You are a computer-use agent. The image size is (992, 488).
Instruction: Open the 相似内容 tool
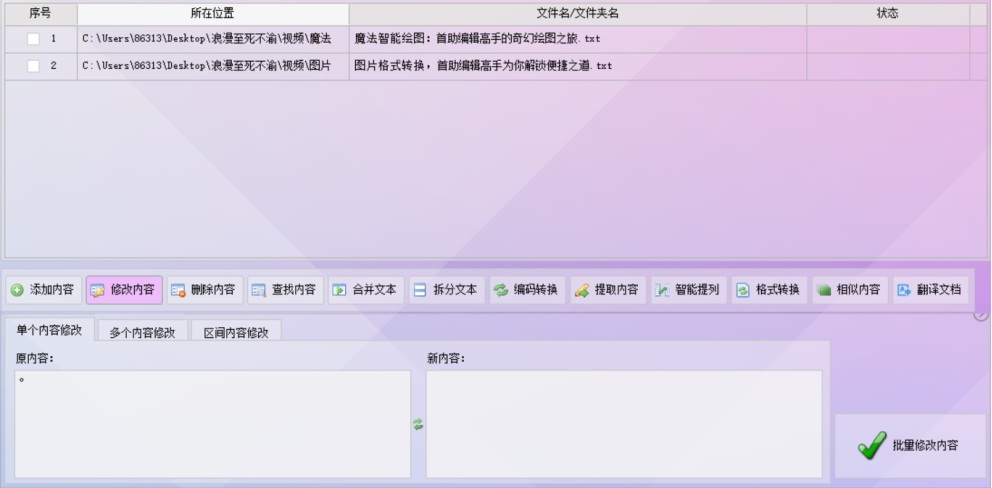click(x=850, y=290)
